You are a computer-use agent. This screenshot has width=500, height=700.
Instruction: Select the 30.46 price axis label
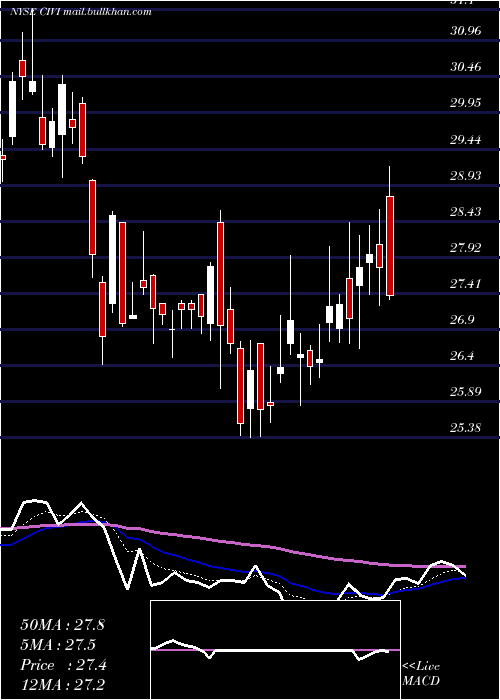click(466, 67)
